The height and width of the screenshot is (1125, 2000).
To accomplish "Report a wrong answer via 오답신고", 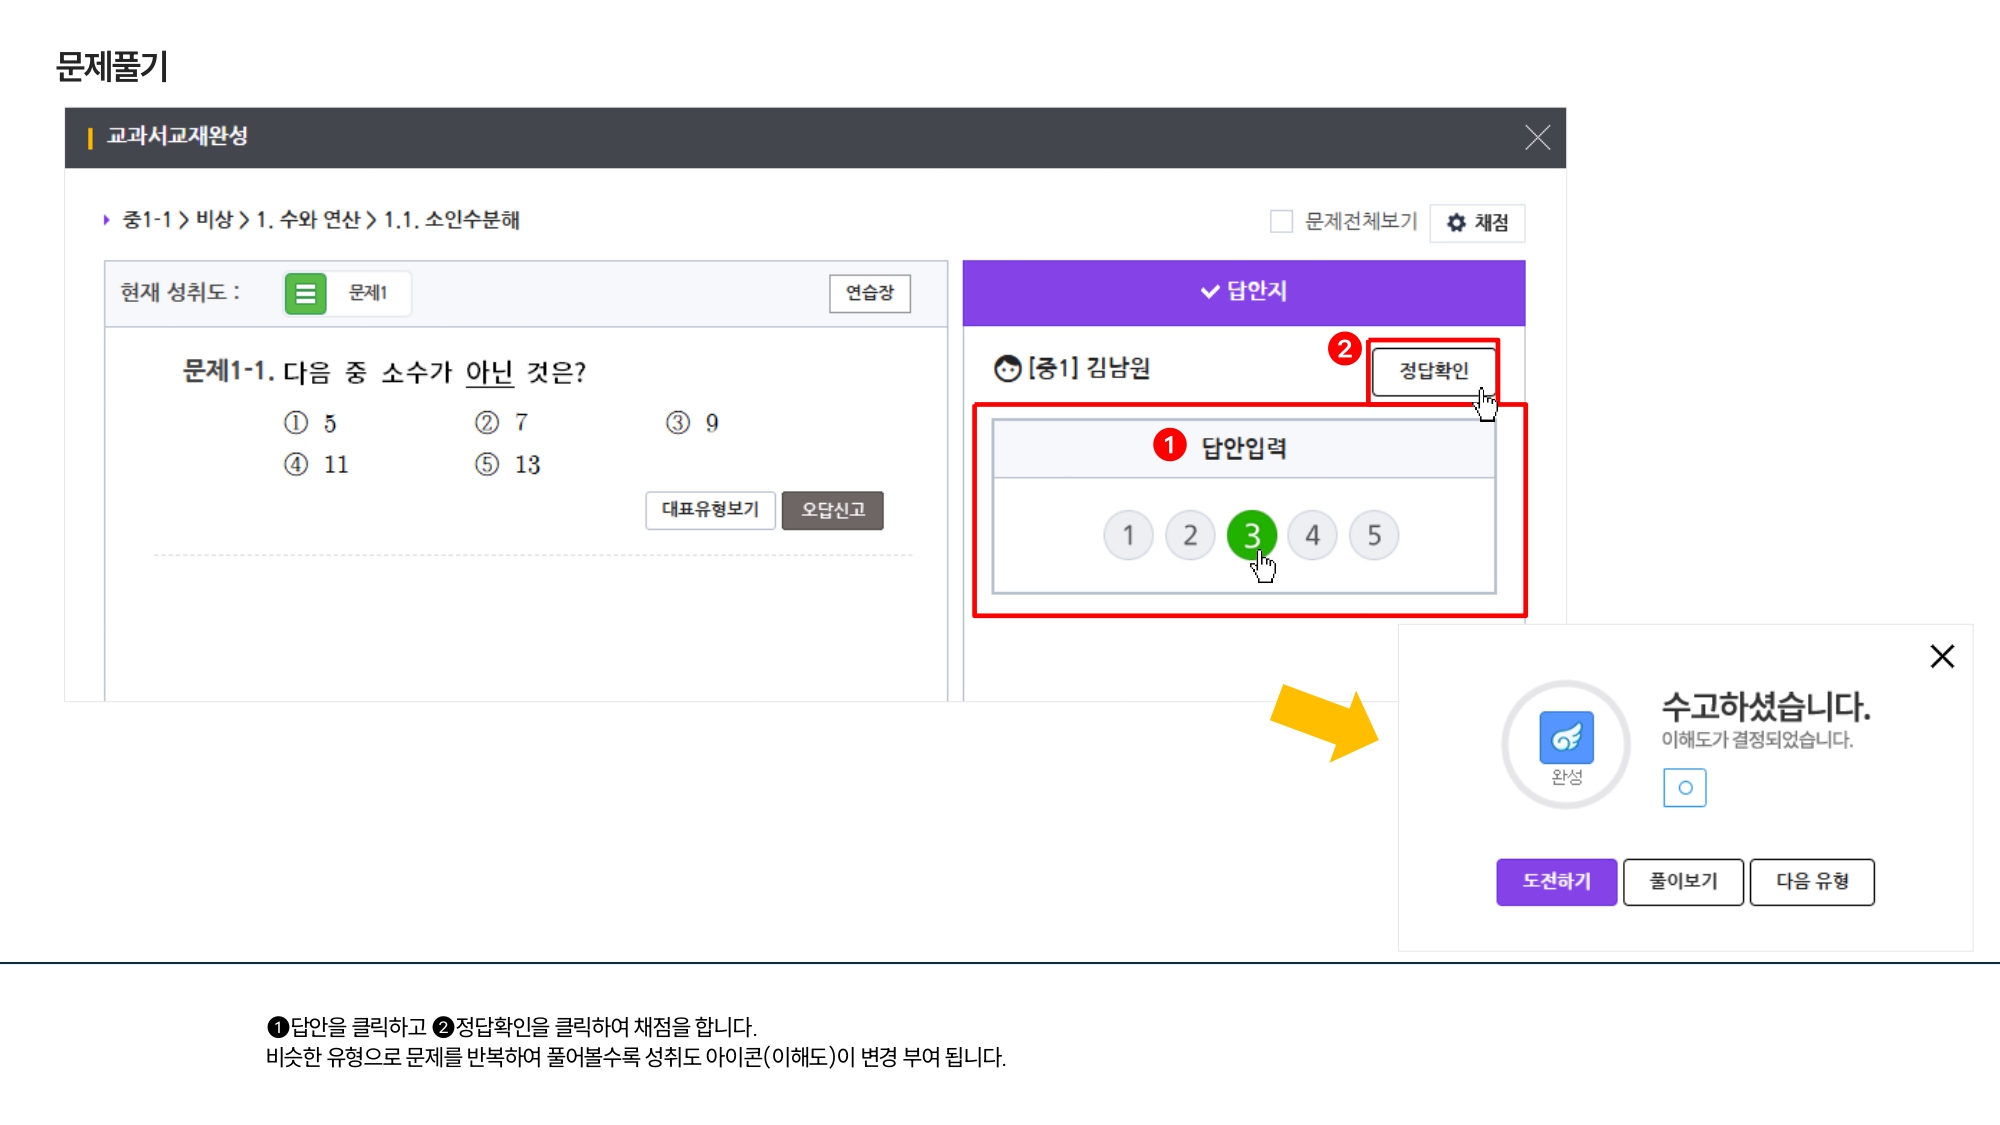I will 833,510.
